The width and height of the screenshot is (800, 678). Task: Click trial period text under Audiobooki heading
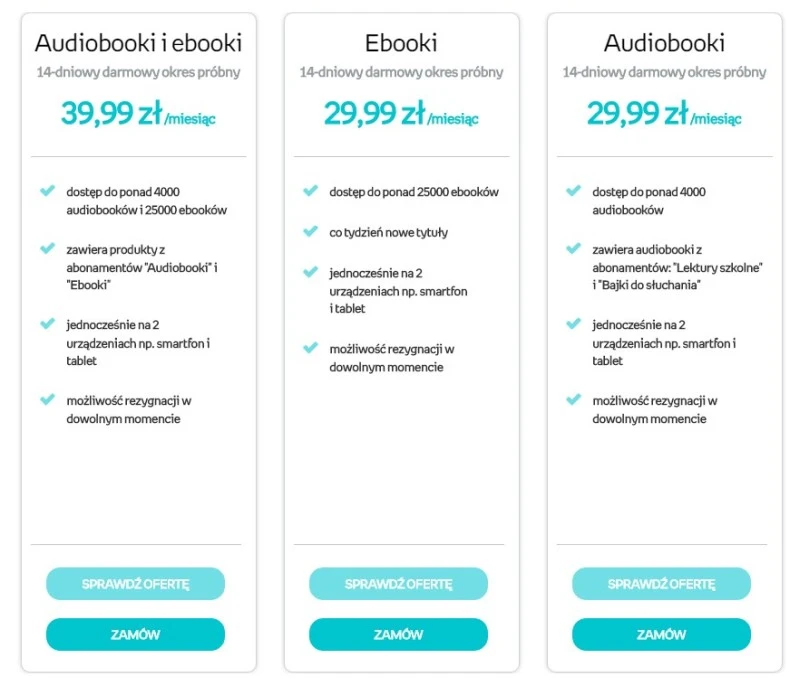pos(664,72)
